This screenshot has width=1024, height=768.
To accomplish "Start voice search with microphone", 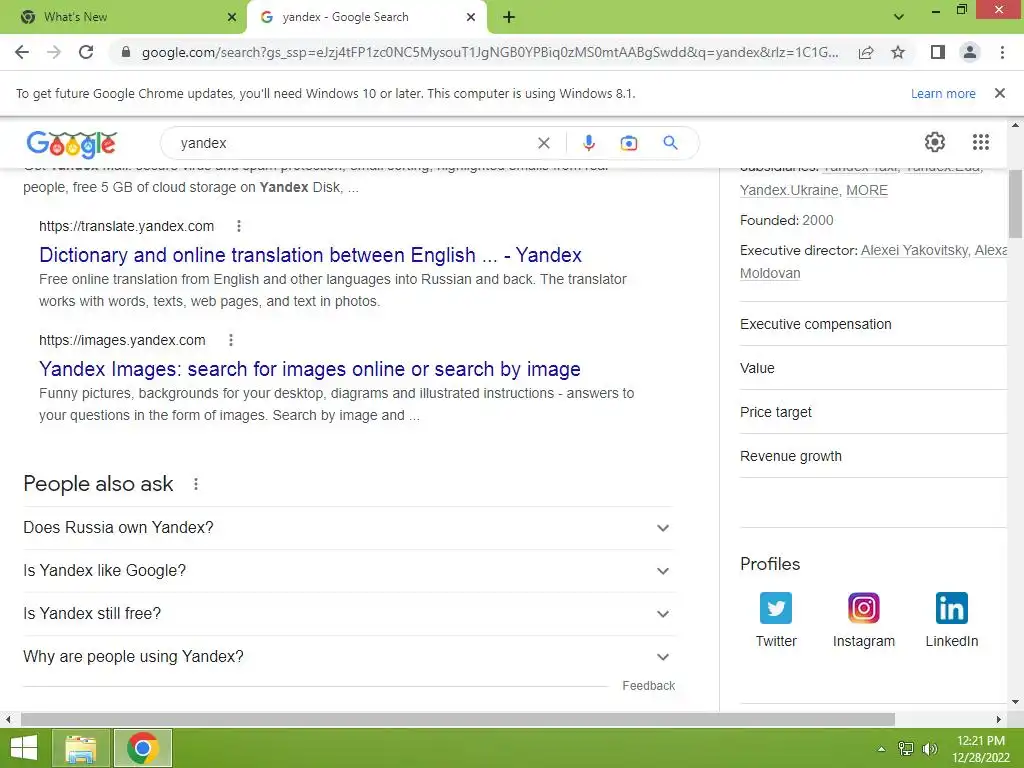I will coord(588,143).
